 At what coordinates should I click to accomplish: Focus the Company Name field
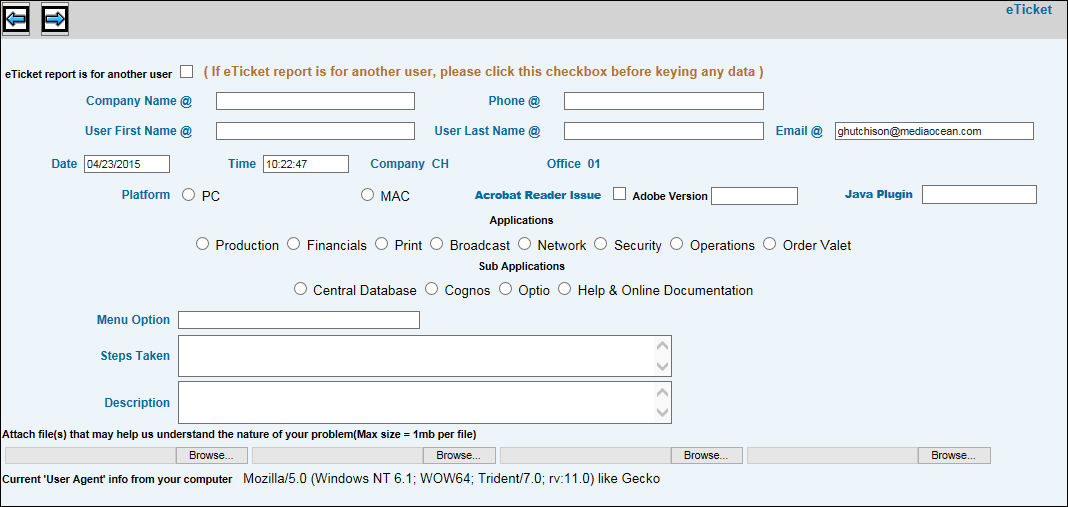315,101
